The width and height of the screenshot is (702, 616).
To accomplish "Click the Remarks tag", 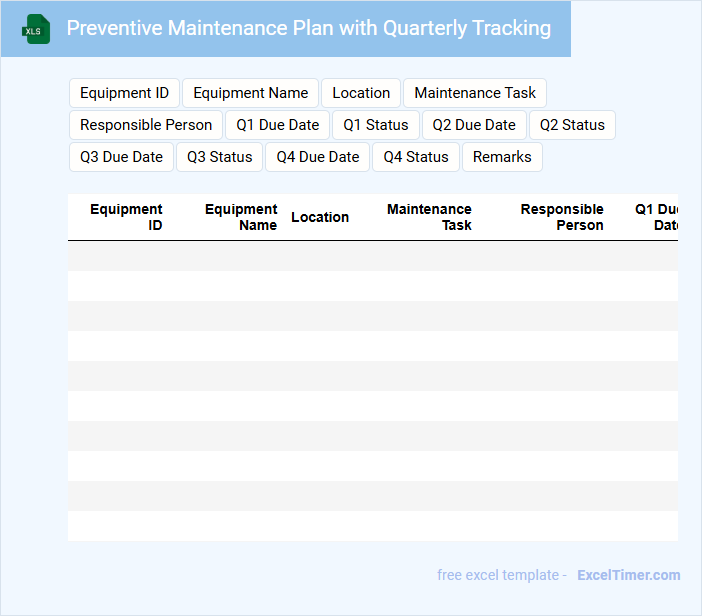I will click(502, 157).
